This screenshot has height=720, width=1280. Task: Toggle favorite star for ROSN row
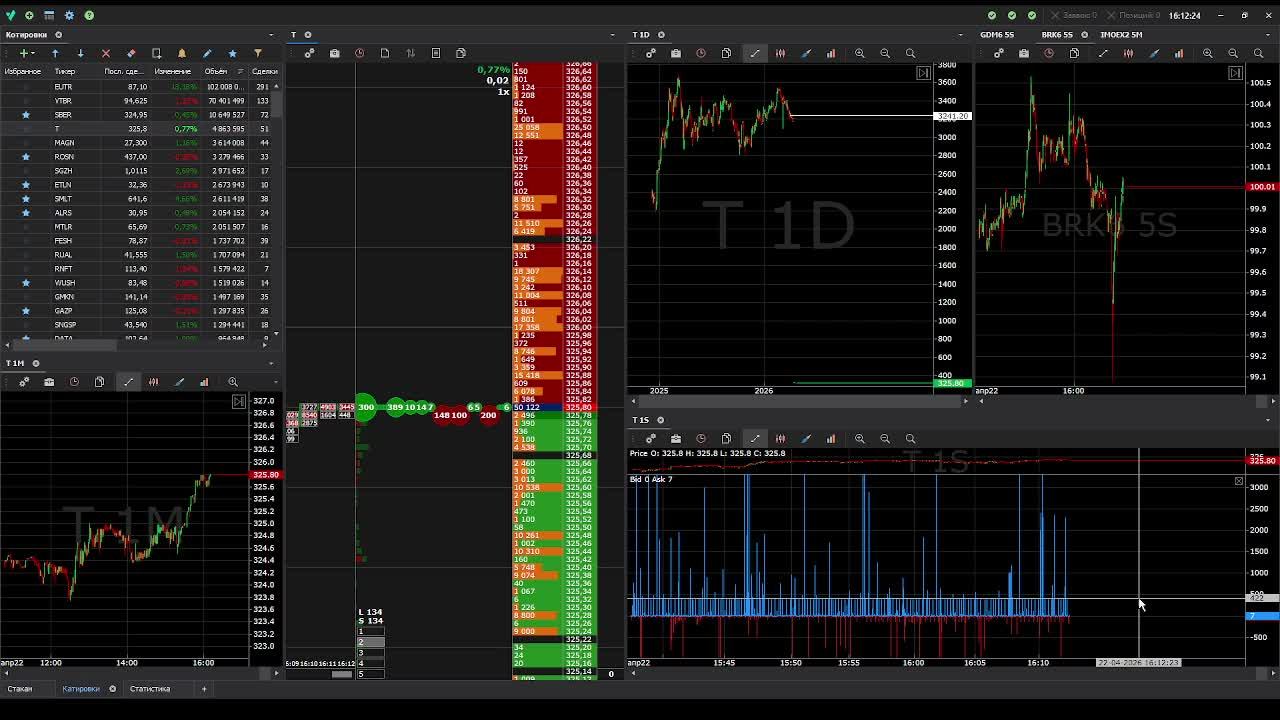[x=26, y=157]
